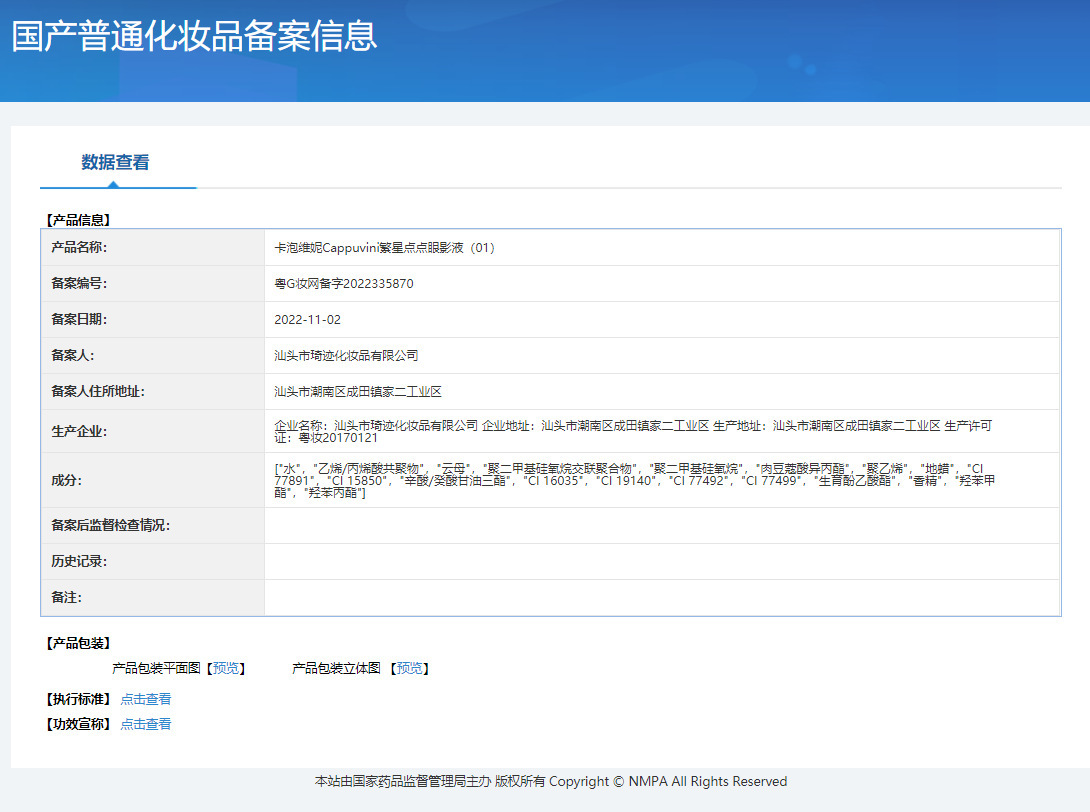Click the 【功效宣称】 label
The image size is (1090, 812).
[78, 724]
